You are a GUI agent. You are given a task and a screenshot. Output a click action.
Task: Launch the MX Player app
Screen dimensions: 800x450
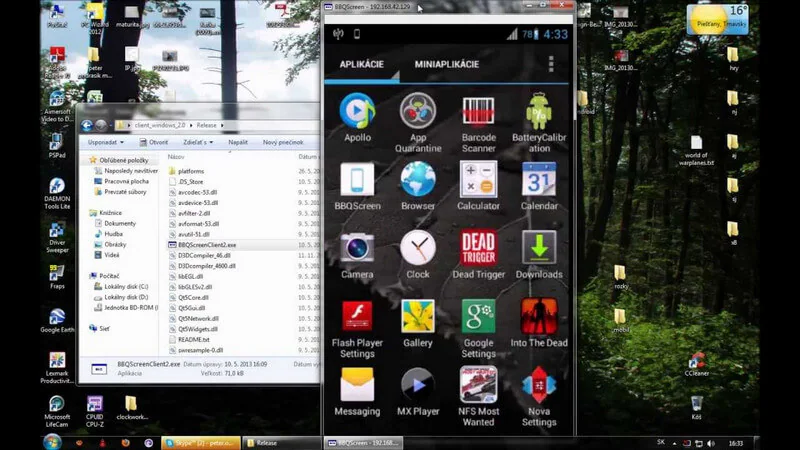418,391
